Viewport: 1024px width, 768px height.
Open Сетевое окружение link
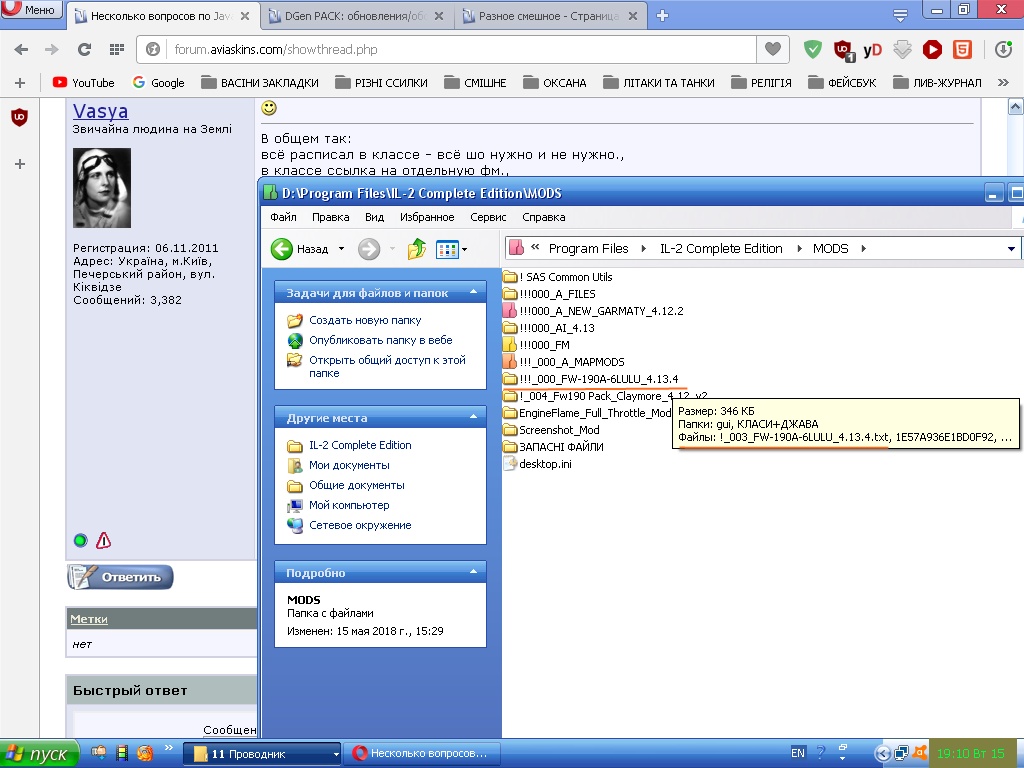point(360,525)
